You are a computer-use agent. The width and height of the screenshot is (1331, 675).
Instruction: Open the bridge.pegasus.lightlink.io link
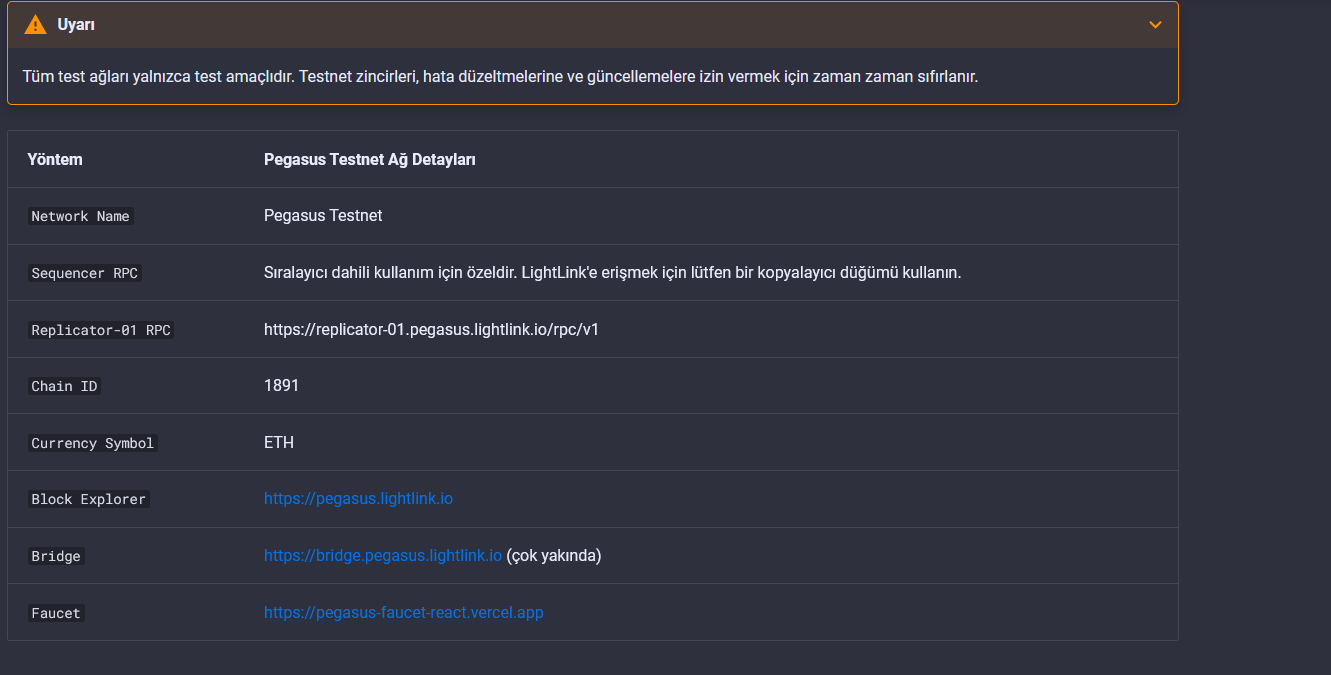click(383, 555)
